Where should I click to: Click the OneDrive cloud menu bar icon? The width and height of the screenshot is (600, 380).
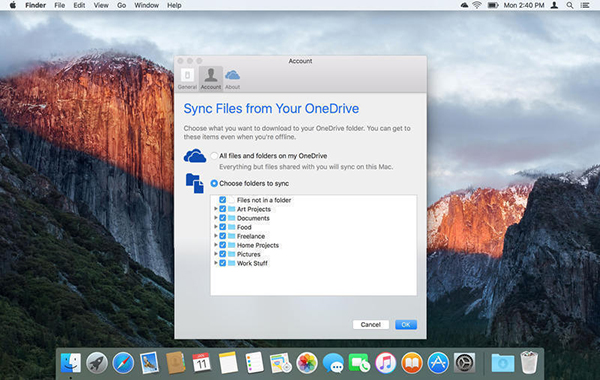(x=464, y=5)
